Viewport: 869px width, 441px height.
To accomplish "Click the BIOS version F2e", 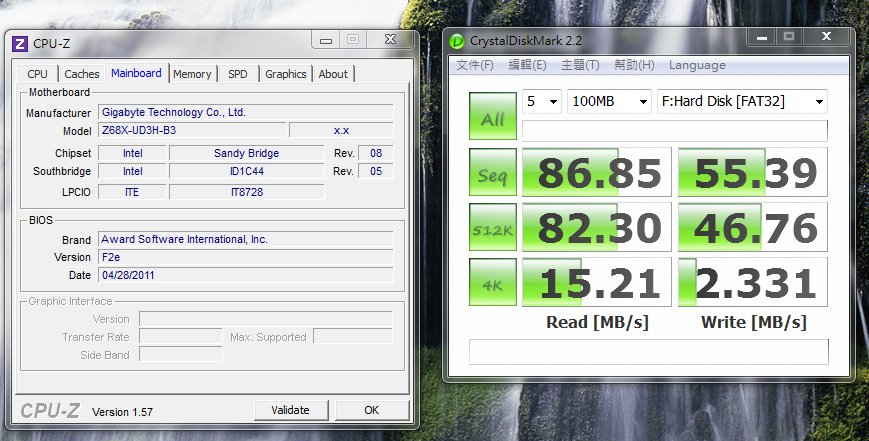I will coord(246,257).
